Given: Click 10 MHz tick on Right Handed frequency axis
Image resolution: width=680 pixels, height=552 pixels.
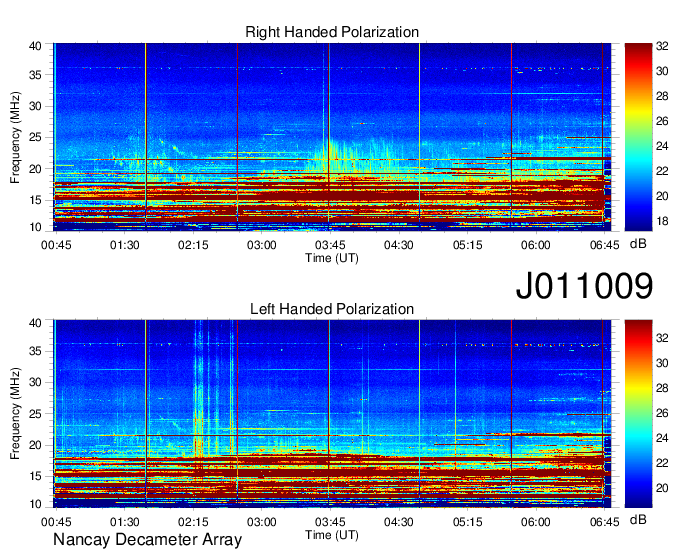Looking at the screenshot, I should tap(35, 227).
